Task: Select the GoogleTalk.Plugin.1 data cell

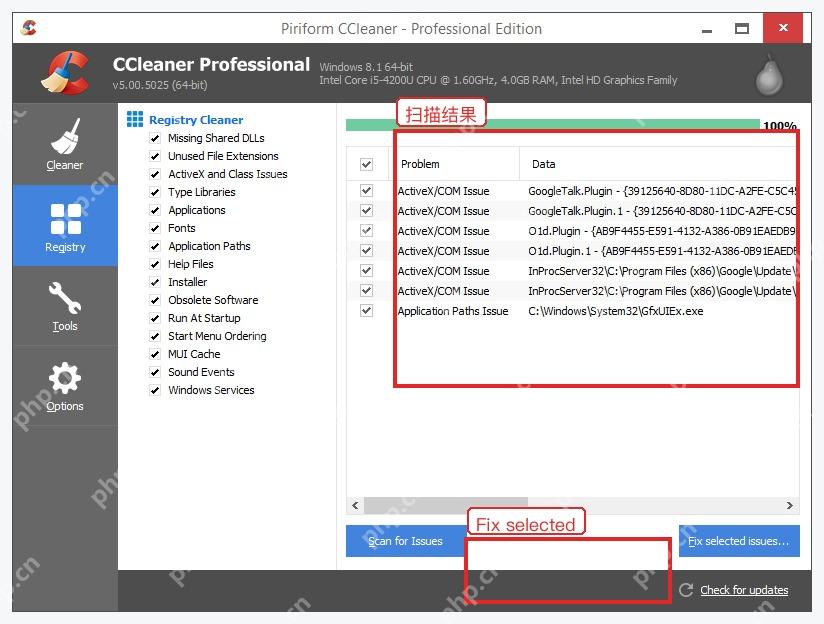Action: (663, 211)
